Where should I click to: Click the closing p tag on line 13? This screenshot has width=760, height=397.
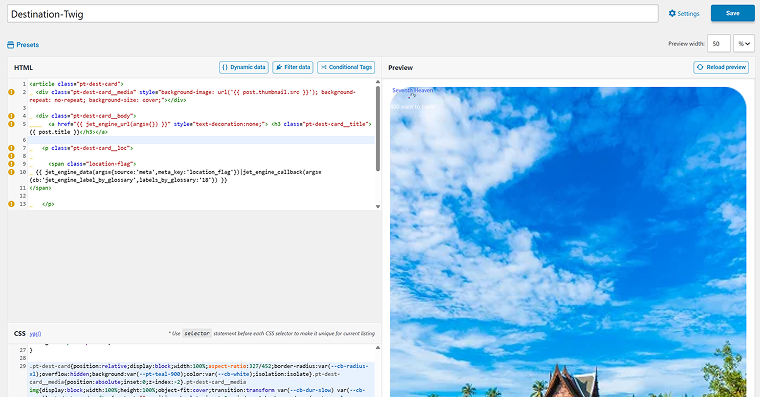[48, 204]
